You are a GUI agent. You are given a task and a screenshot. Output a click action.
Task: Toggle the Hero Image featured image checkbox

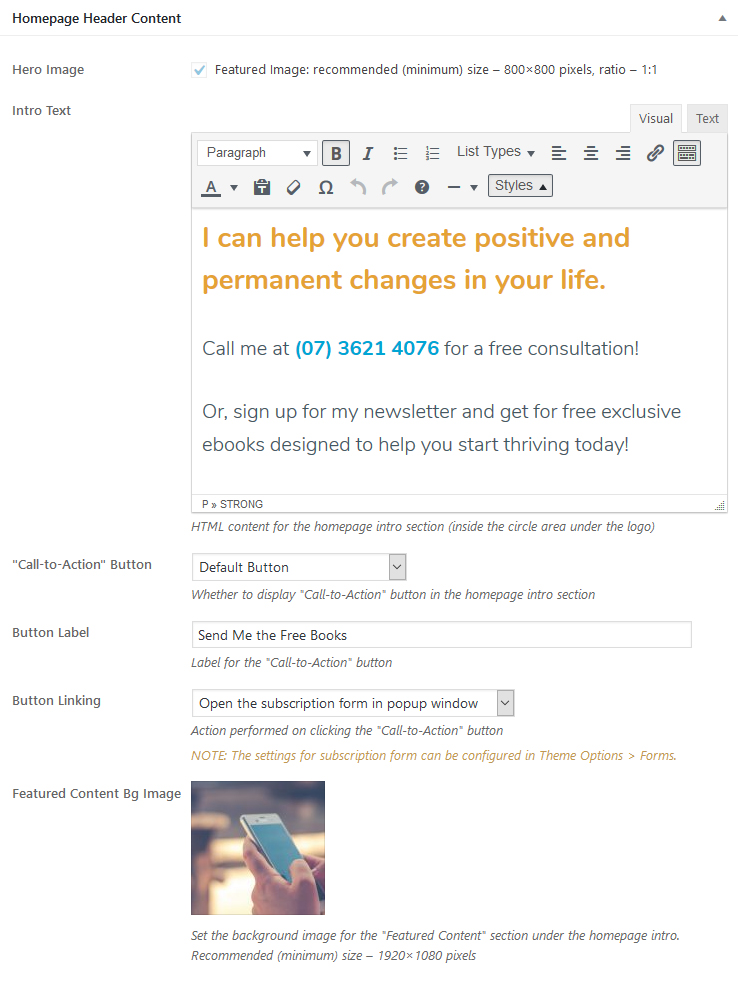click(199, 70)
